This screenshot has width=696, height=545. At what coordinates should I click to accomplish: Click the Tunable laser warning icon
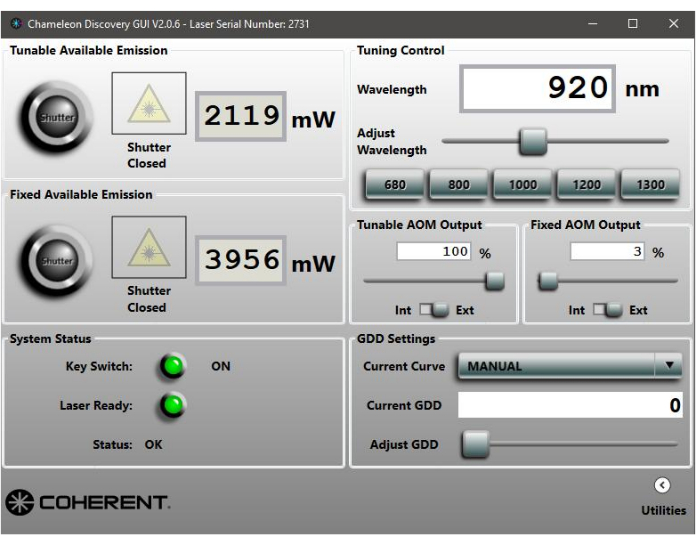(149, 103)
